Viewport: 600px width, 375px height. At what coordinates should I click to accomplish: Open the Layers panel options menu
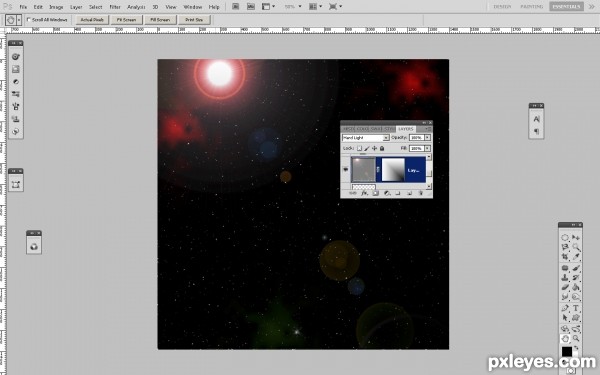point(429,129)
